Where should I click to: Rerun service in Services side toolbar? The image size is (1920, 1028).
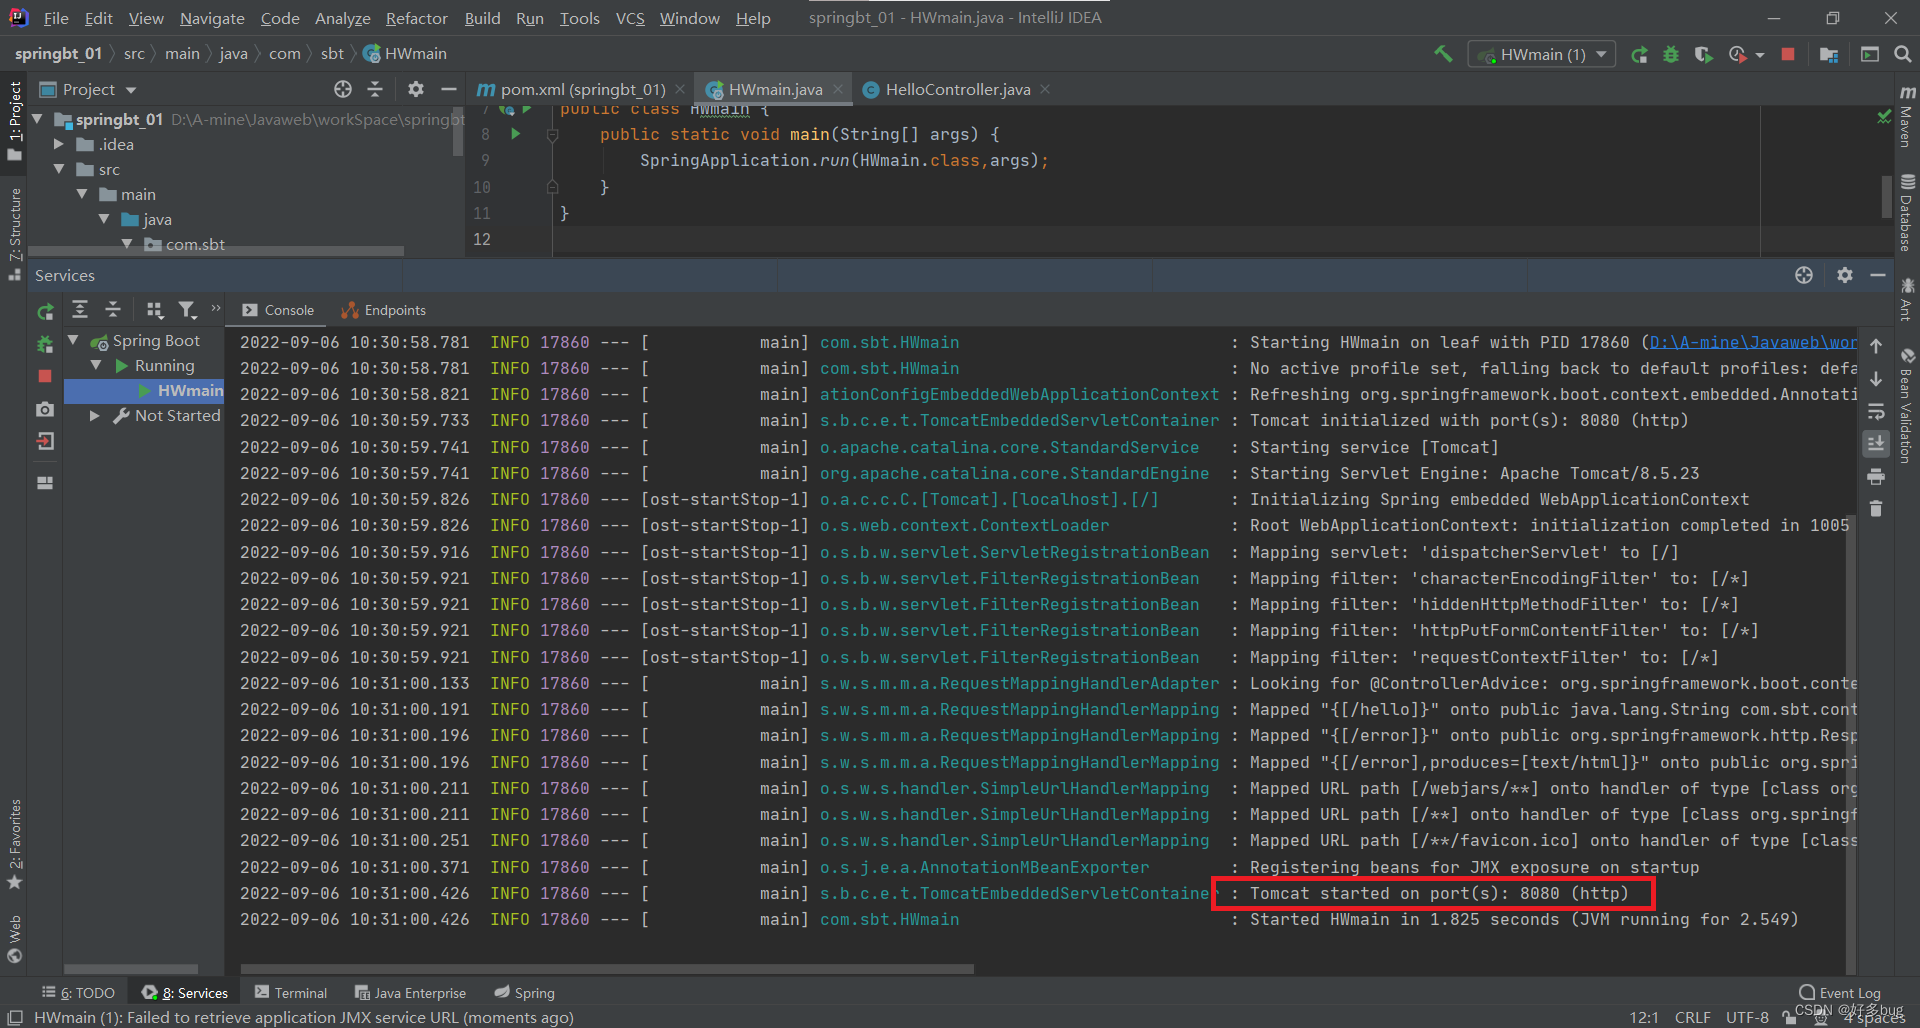coord(45,311)
